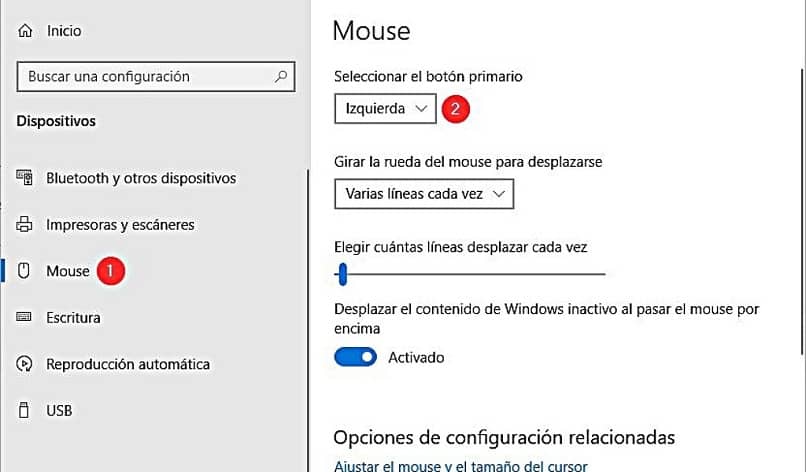Click the scroll lines slider handle

342,272
